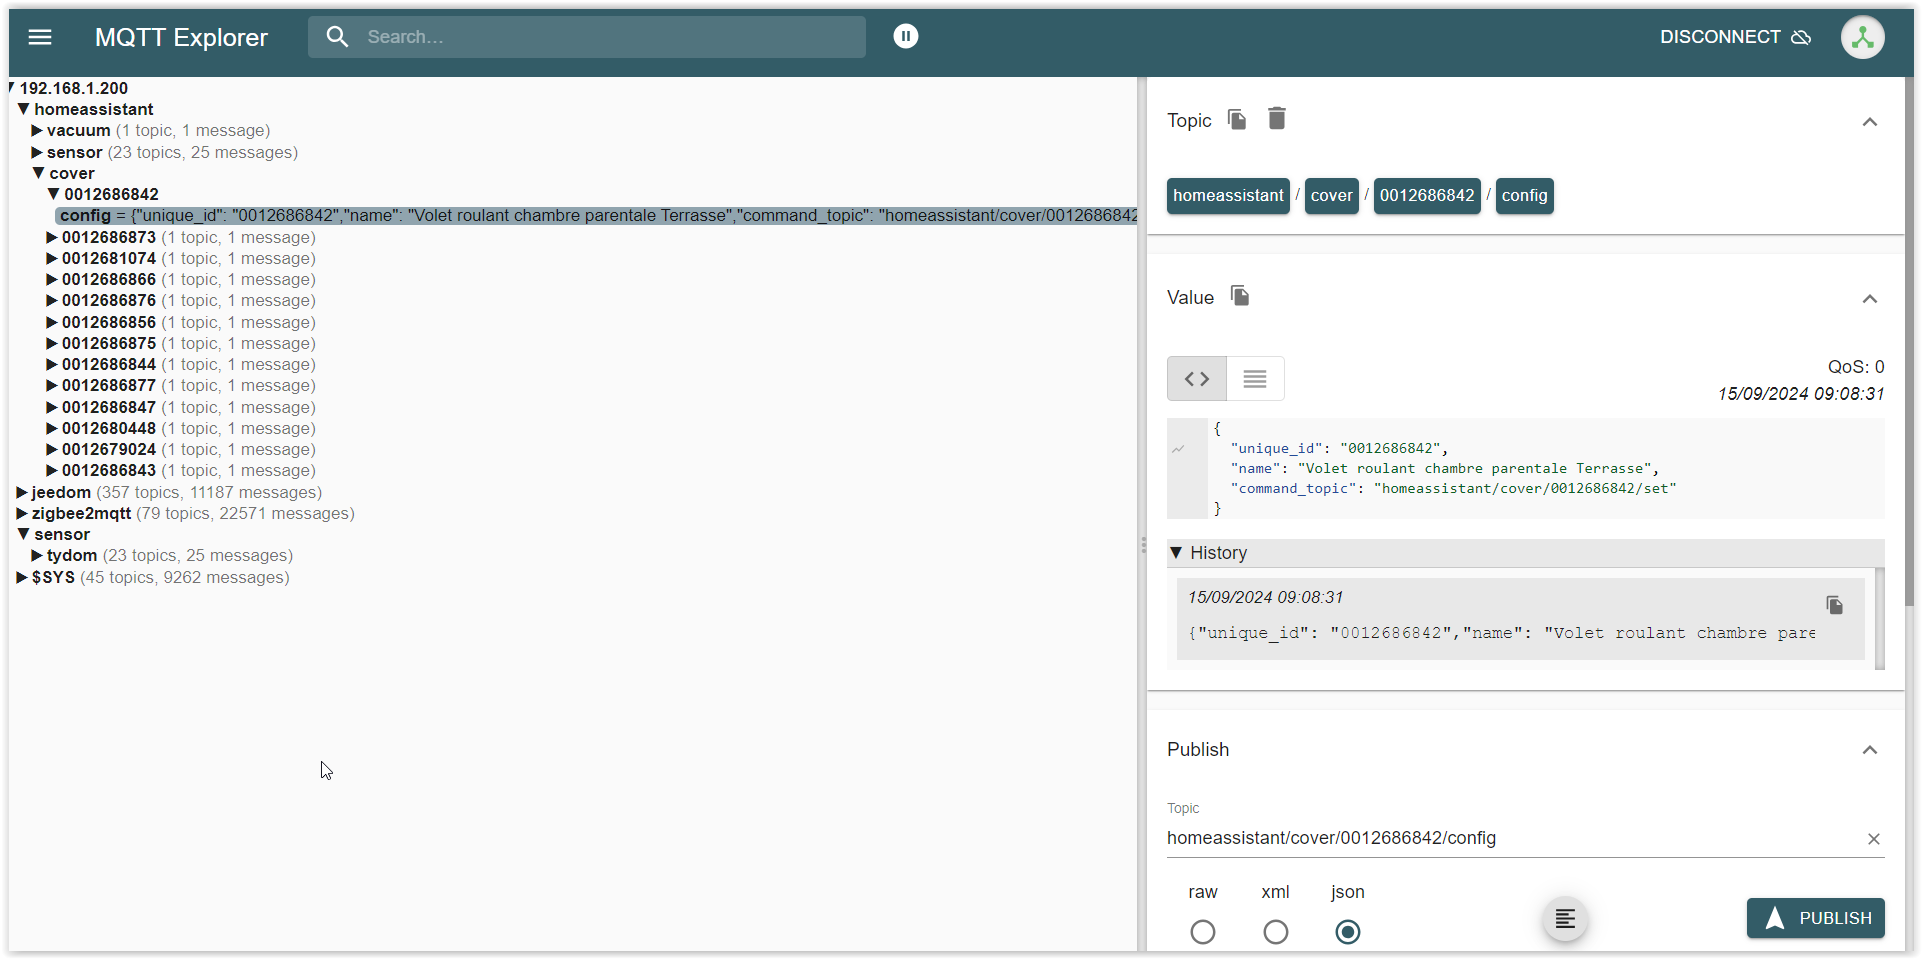Click the MQTT Explorer avatar icon
This screenshot has width=1922, height=959.
click(x=1862, y=38)
